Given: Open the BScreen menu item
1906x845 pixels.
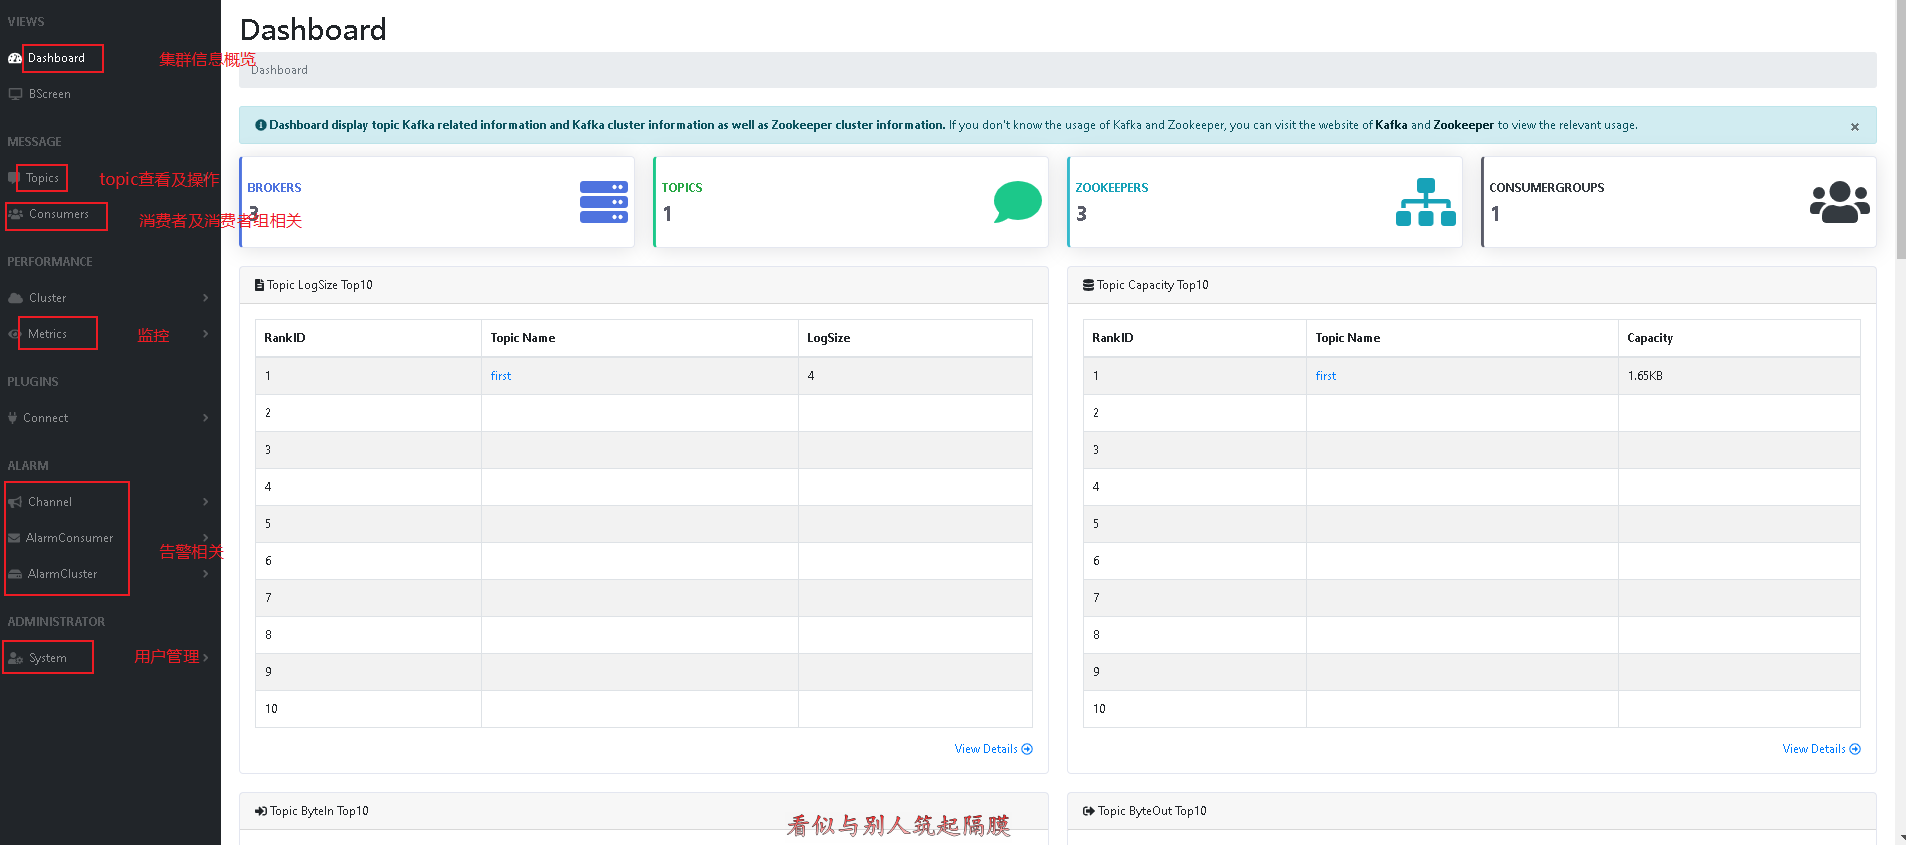Looking at the screenshot, I should coord(50,94).
